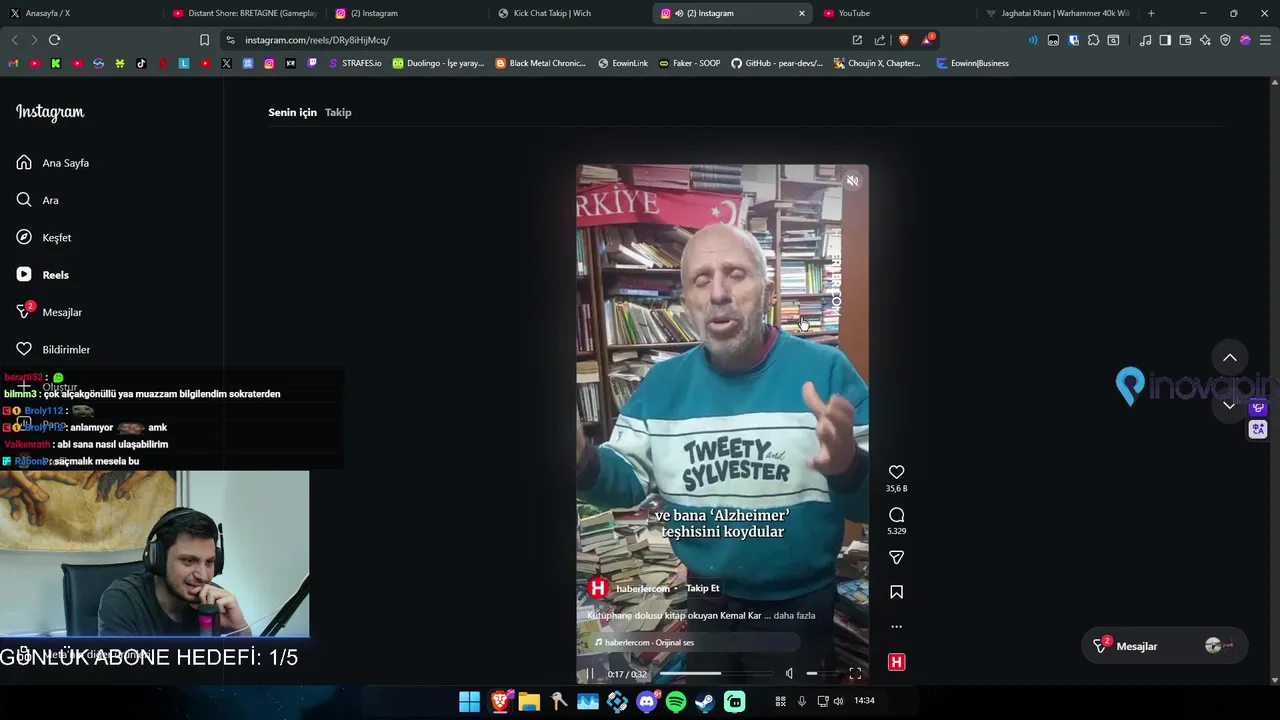Switch to the YouTube tab

pyautogui.click(x=893, y=13)
